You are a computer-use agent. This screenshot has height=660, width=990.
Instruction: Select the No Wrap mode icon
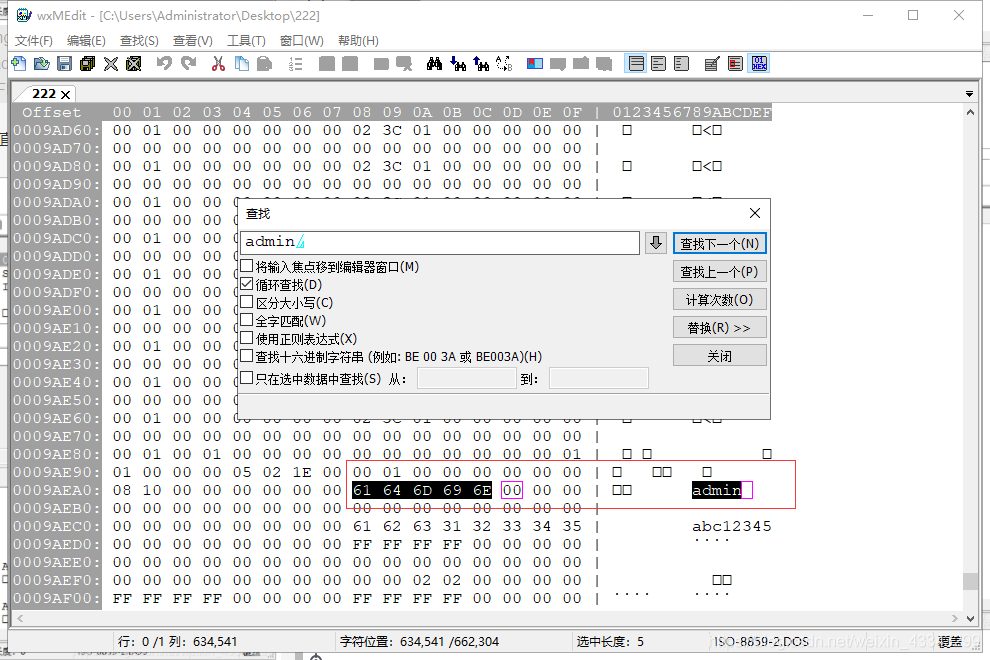click(x=636, y=64)
